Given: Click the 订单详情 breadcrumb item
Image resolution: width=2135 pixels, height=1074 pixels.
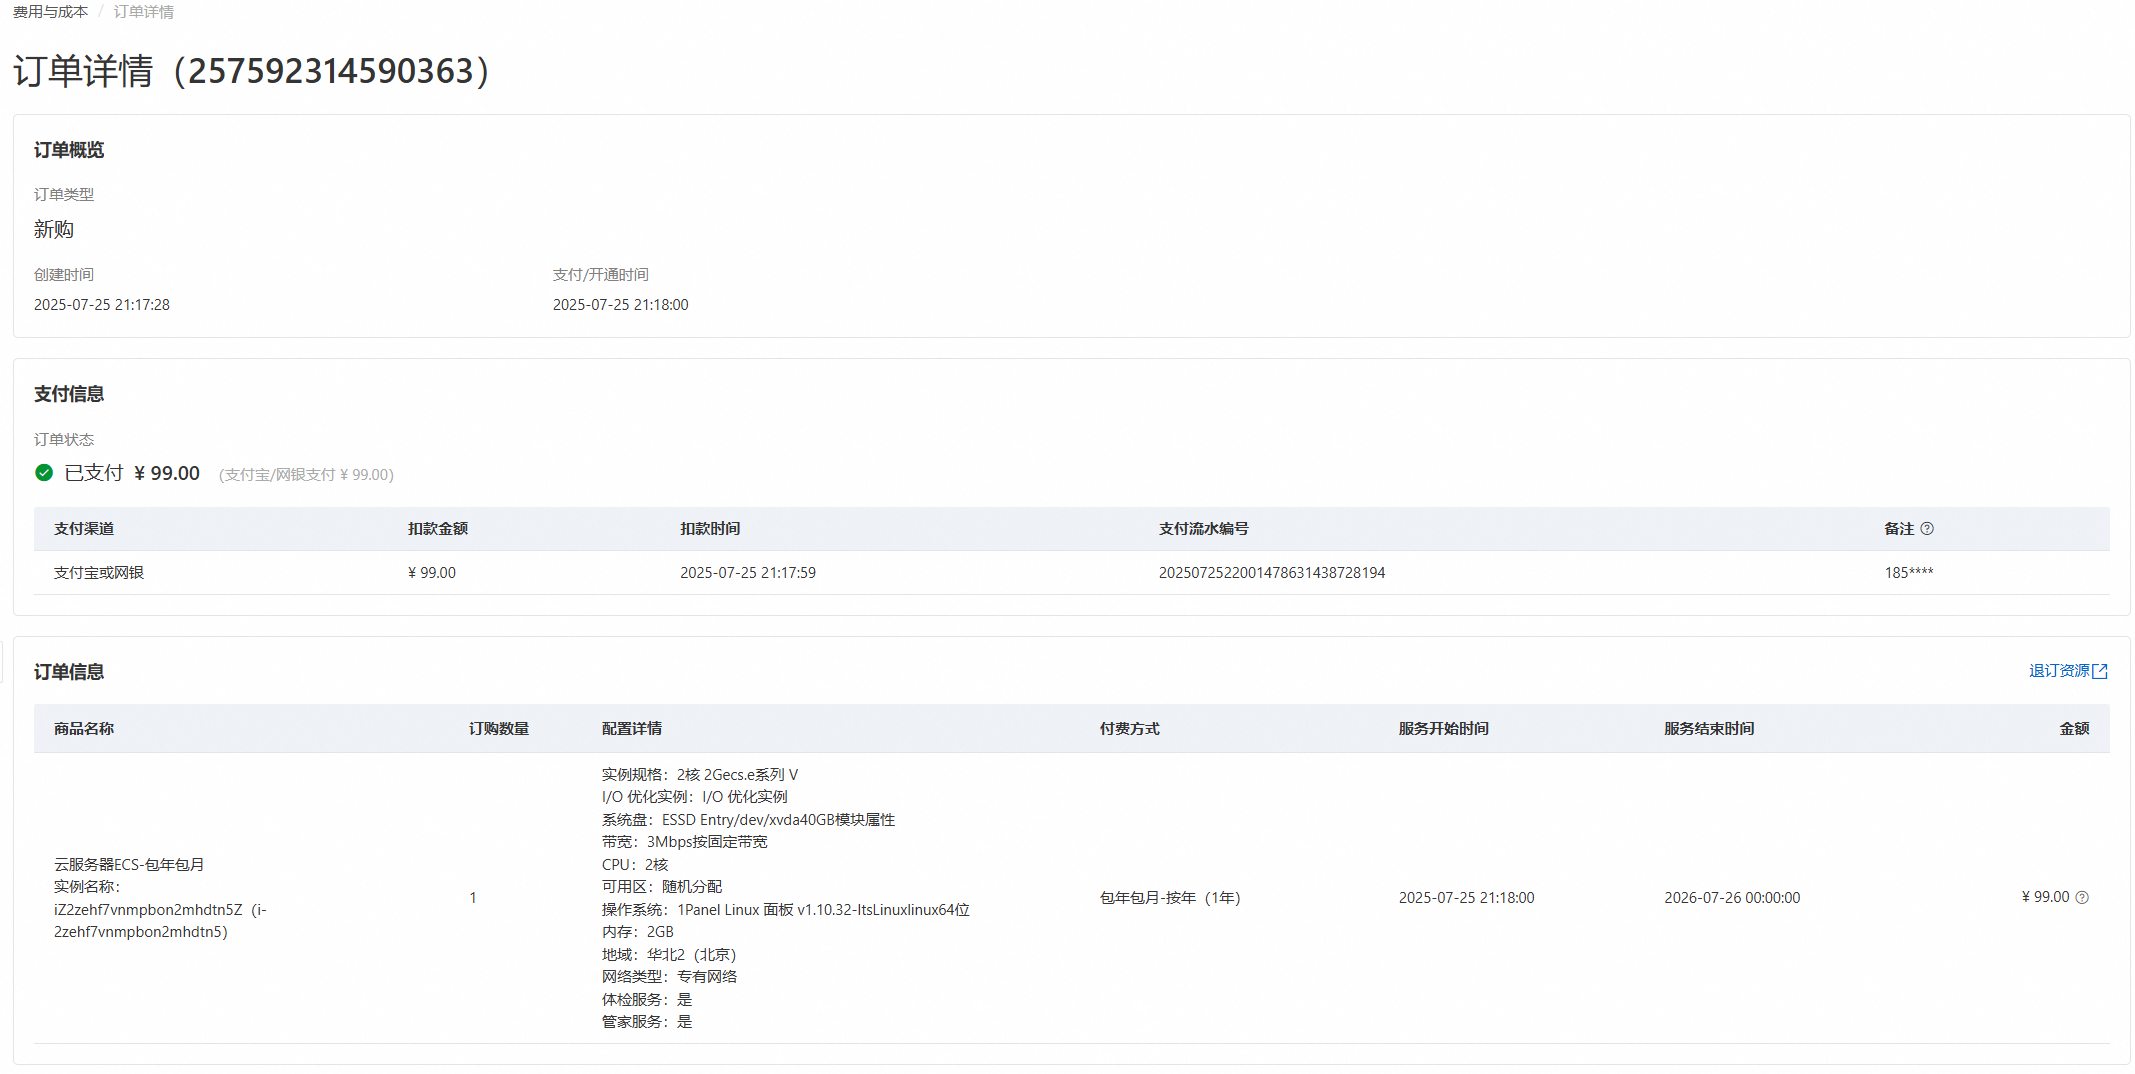Looking at the screenshot, I should tap(143, 12).
